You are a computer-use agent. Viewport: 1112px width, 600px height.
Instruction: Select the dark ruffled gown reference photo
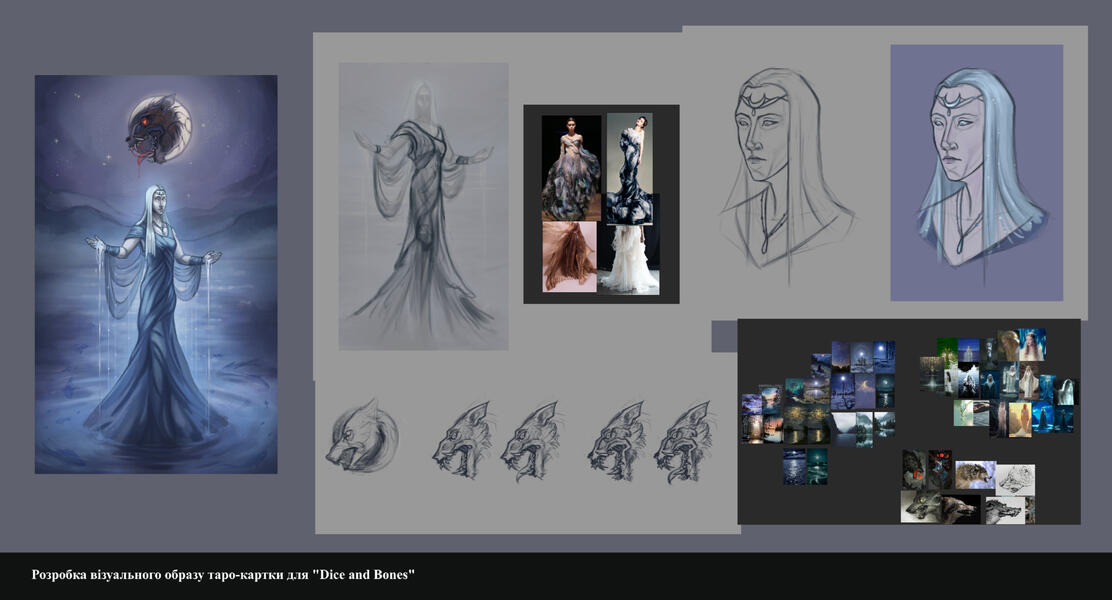click(x=630, y=167)
